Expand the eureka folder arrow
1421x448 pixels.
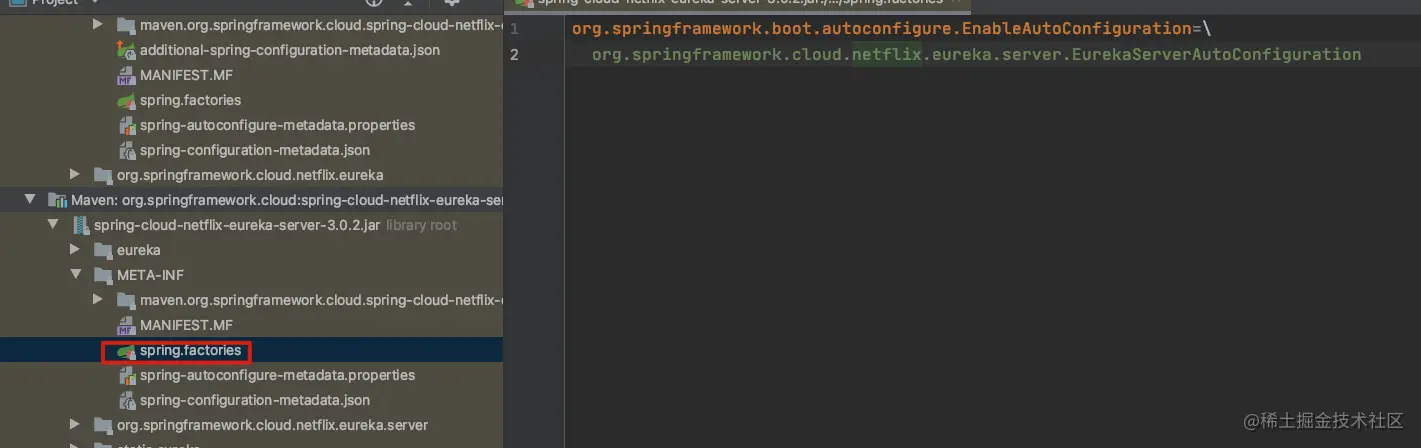74,250
